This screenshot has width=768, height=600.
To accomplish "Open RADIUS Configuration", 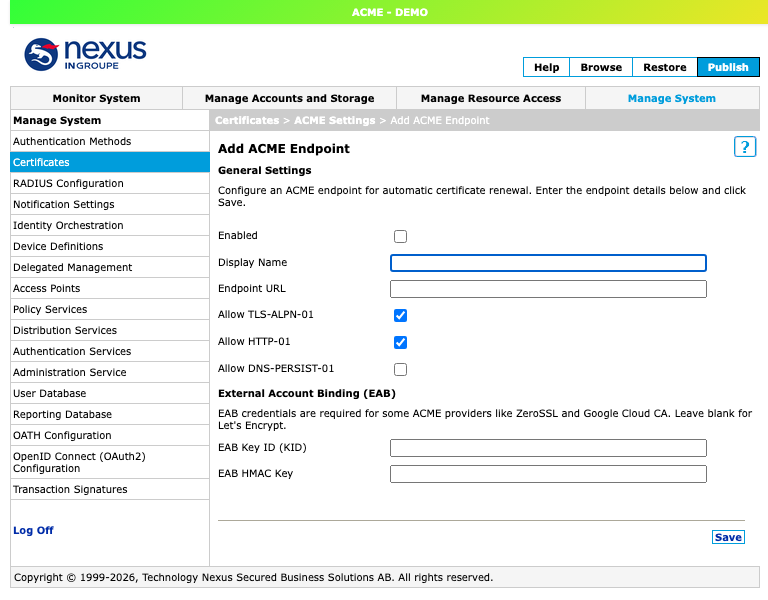I will coord(110,183).
